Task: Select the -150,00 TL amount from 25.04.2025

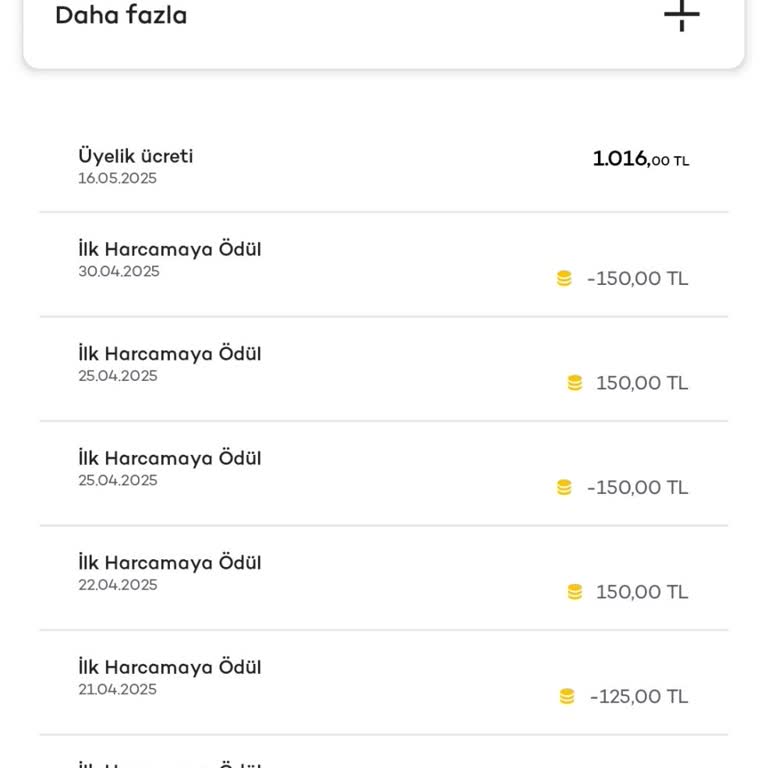Action: pos(637,488)
